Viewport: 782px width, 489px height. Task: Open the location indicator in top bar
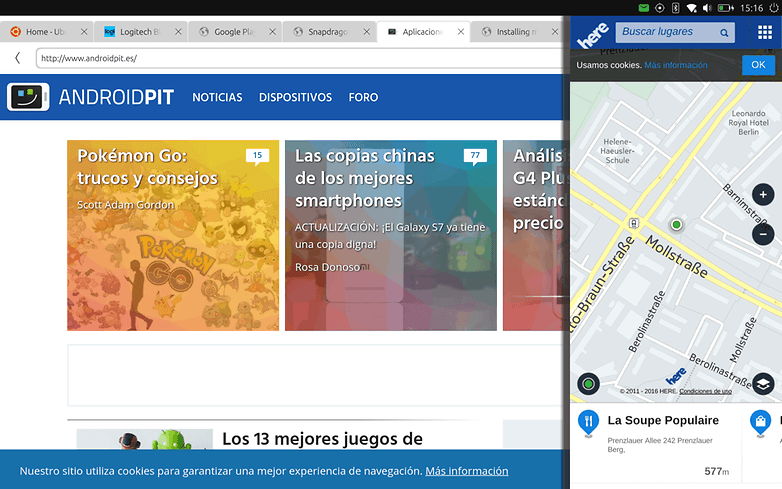[x=660, y=8]
